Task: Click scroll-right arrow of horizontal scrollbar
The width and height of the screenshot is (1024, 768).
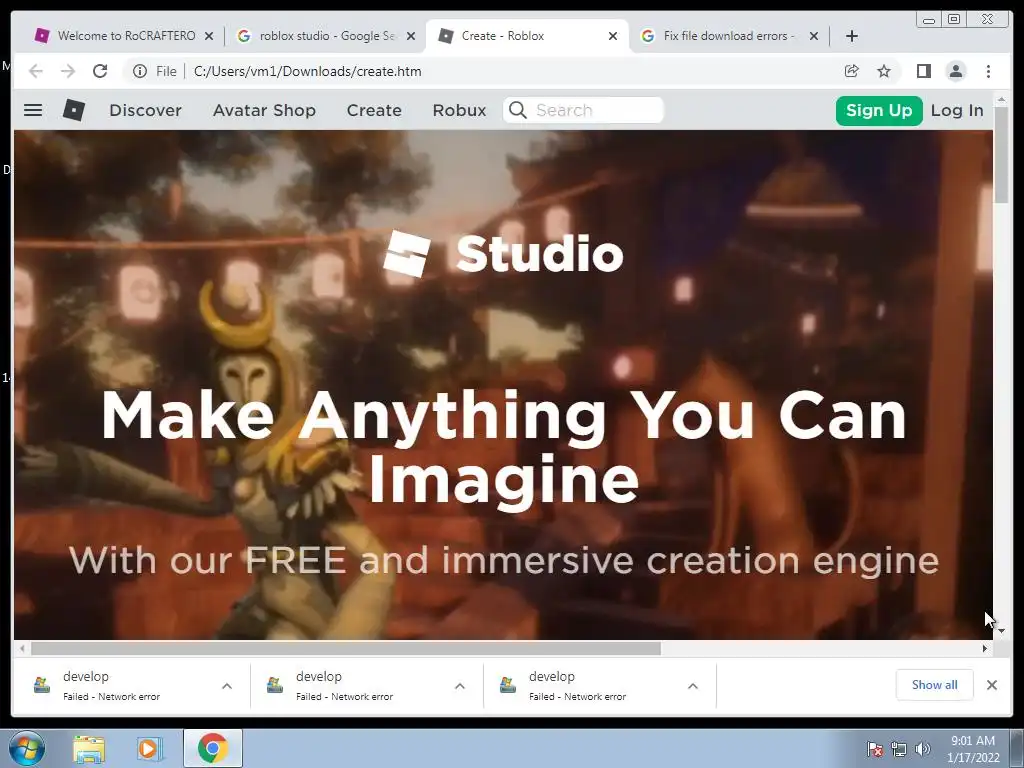Action: 985,648
